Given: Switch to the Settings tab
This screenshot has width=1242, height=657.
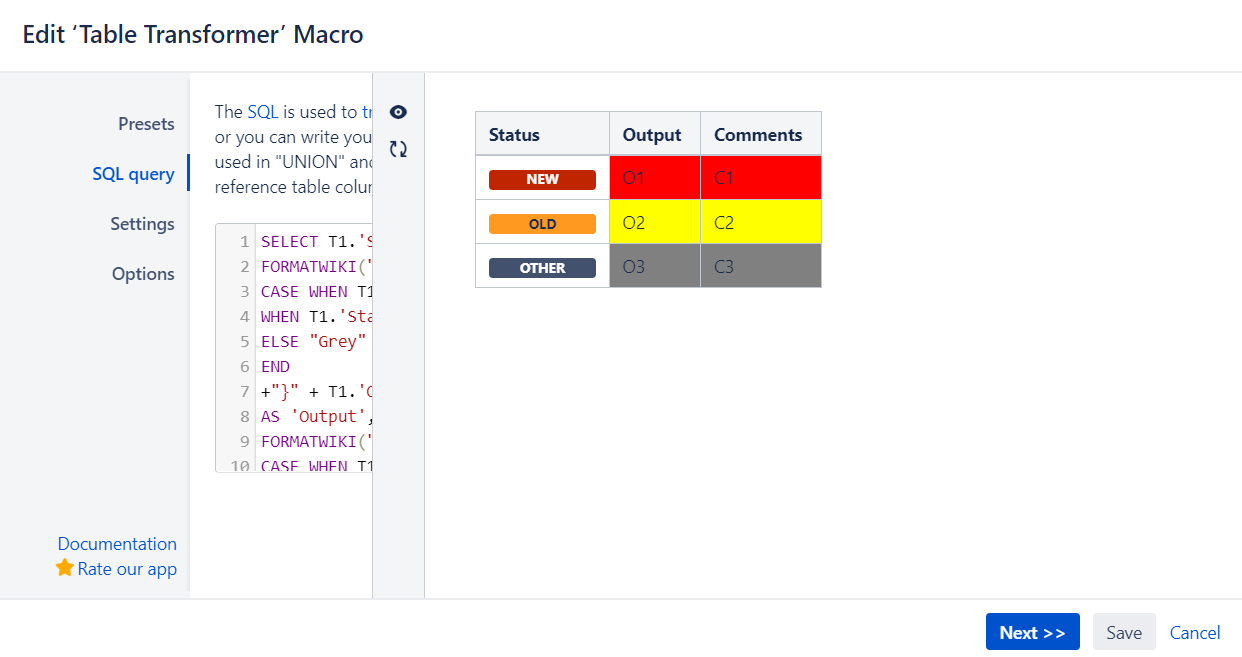Looking at the screenshot, I should coord(142,223).
